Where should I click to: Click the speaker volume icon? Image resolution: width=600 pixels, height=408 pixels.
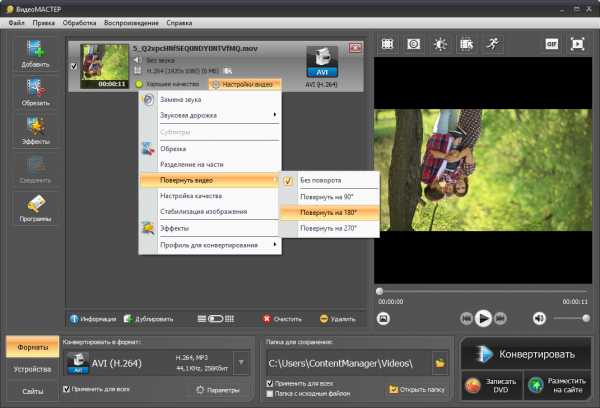[540, 318]
